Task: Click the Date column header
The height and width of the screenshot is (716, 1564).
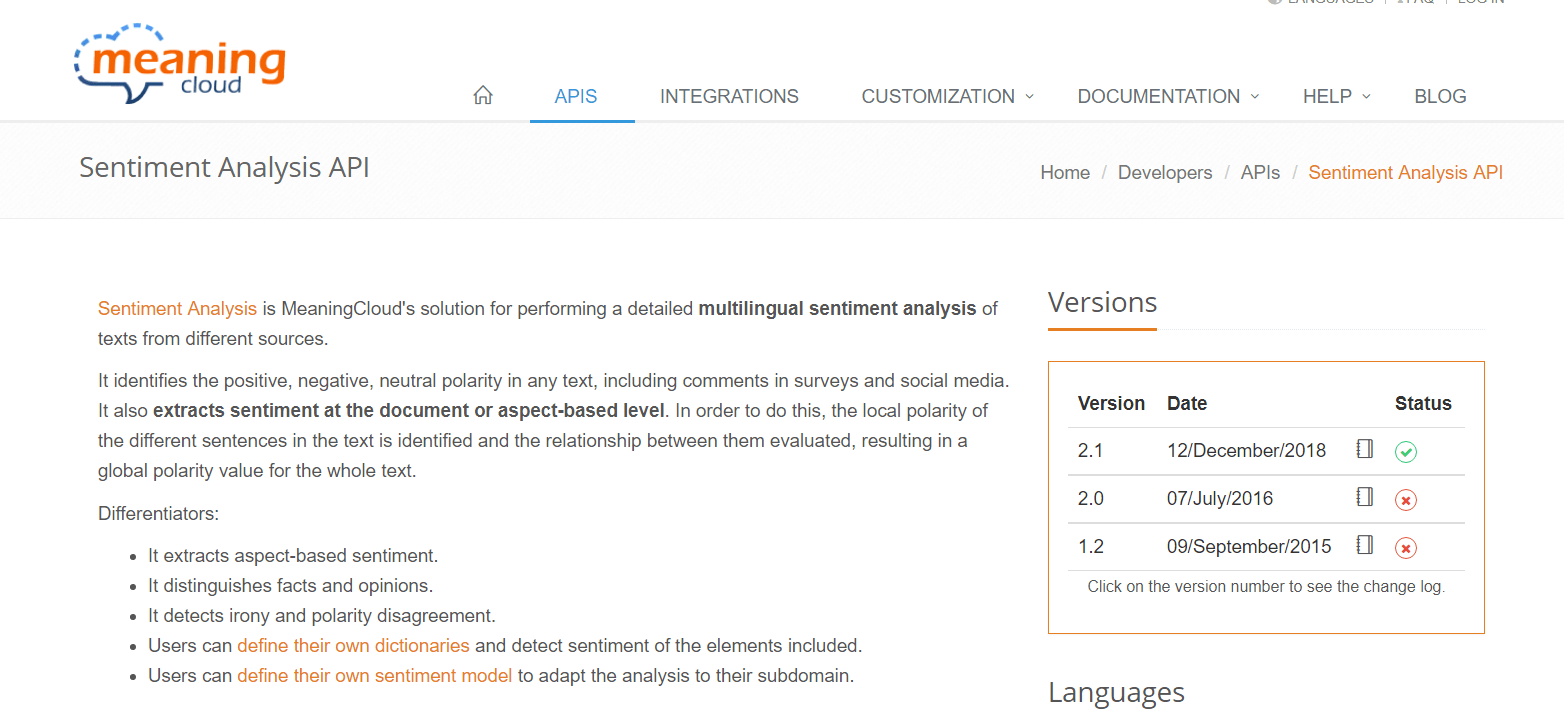Action: coord(1187,404)
